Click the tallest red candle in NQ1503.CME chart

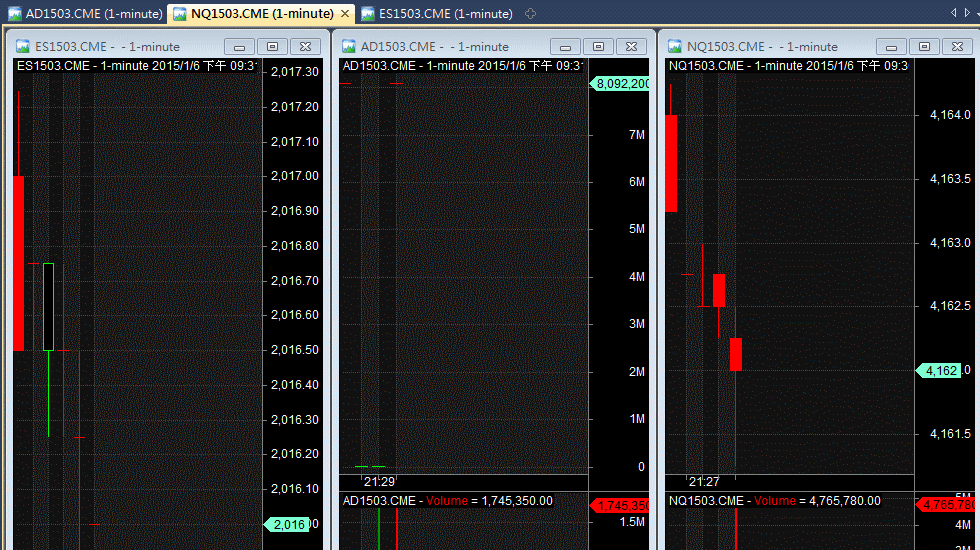pos(671,163)
